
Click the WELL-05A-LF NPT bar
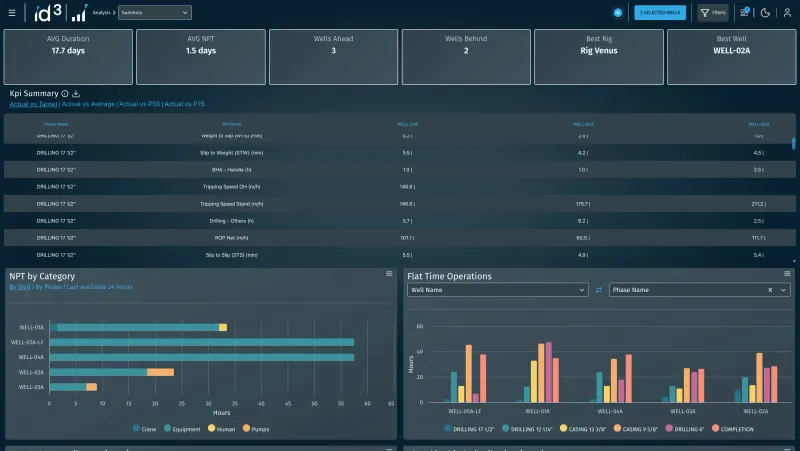[202, 342]
